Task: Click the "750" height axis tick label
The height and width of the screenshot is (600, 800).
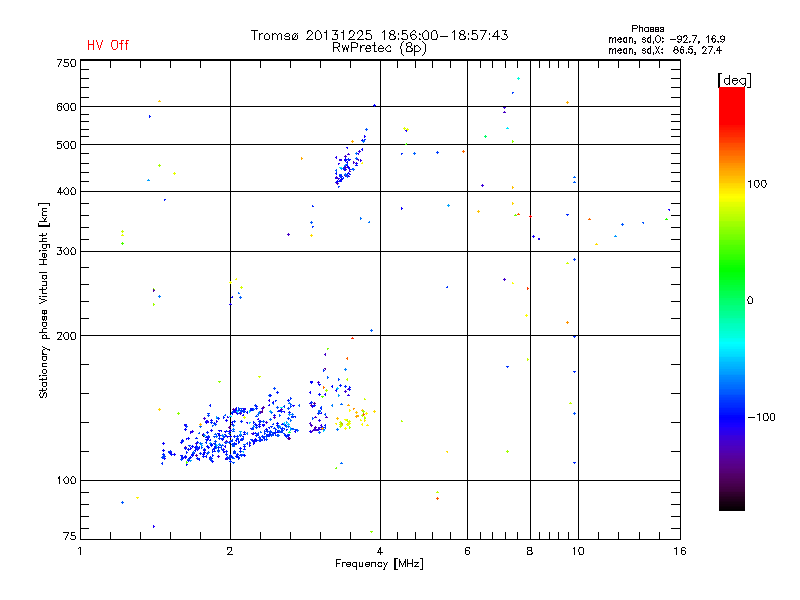Action: pyautogui.click(x=66, y=63)
